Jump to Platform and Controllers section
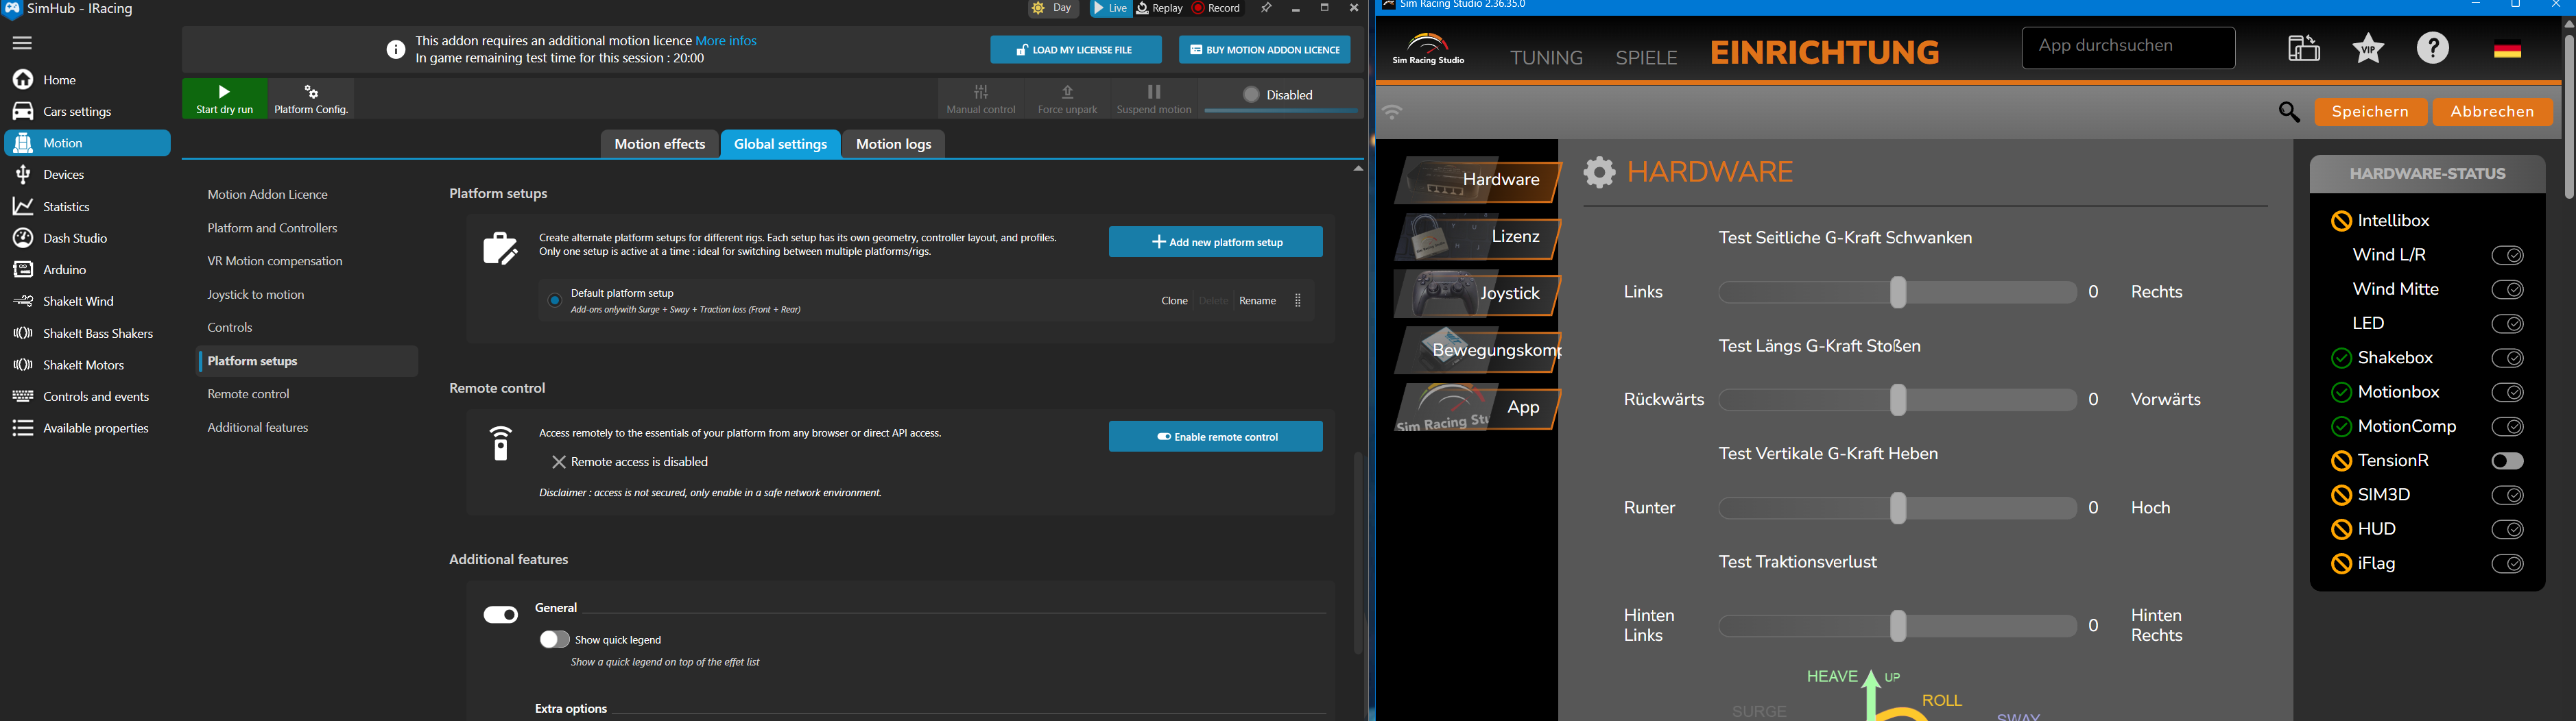Screen dimensions: 2576x721 tap(272, 229)
